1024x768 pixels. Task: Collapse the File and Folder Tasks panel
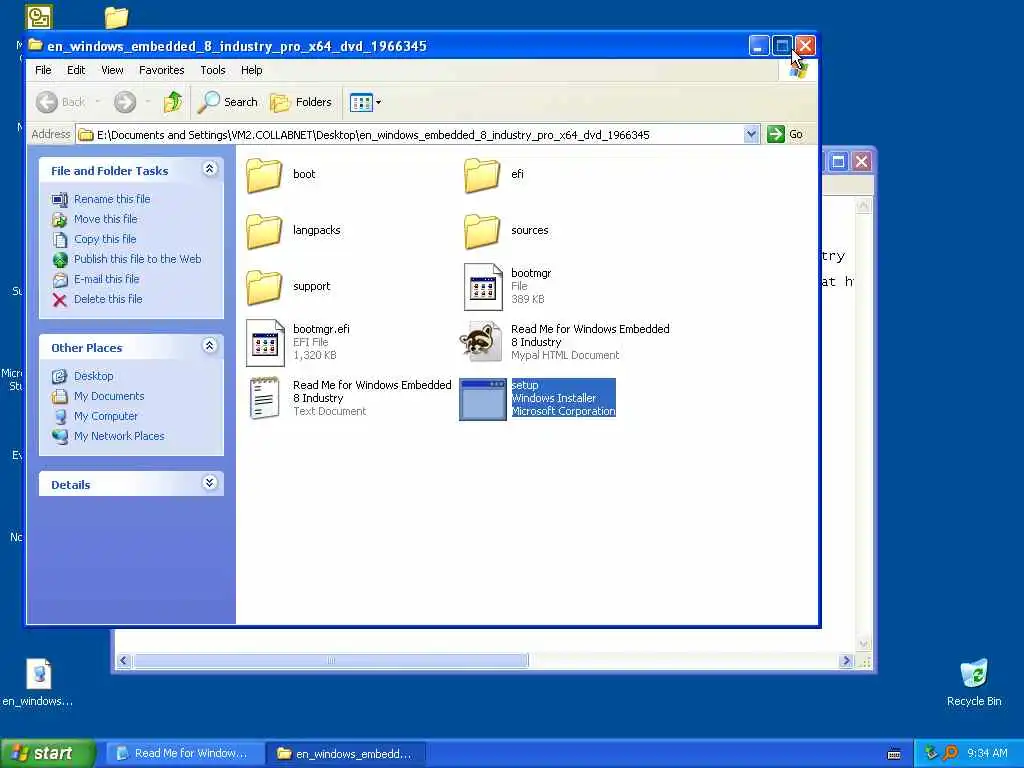[210, 169]
